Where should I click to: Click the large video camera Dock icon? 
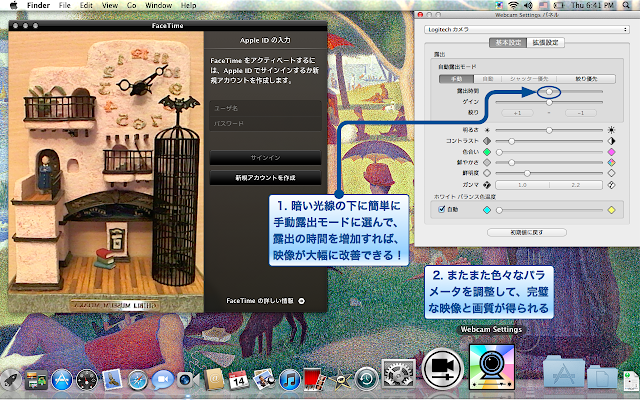pyautogui.click(x=442, y=369)
